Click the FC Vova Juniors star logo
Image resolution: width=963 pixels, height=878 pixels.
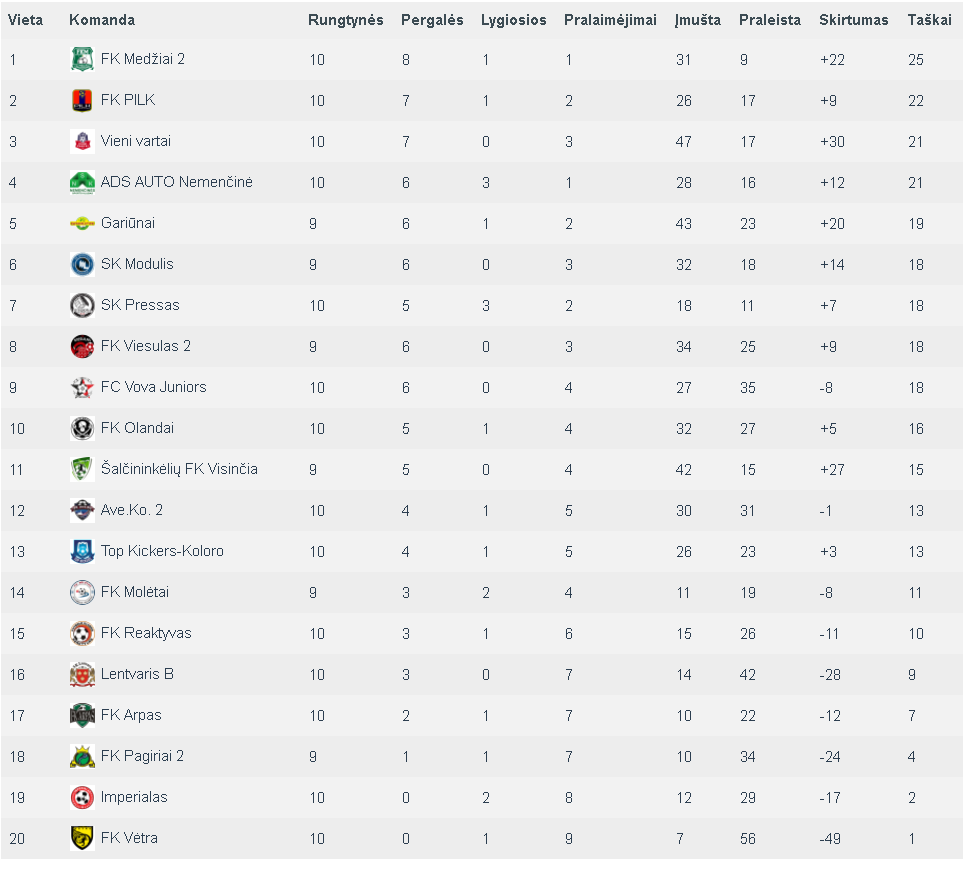[x=82, y=387]
